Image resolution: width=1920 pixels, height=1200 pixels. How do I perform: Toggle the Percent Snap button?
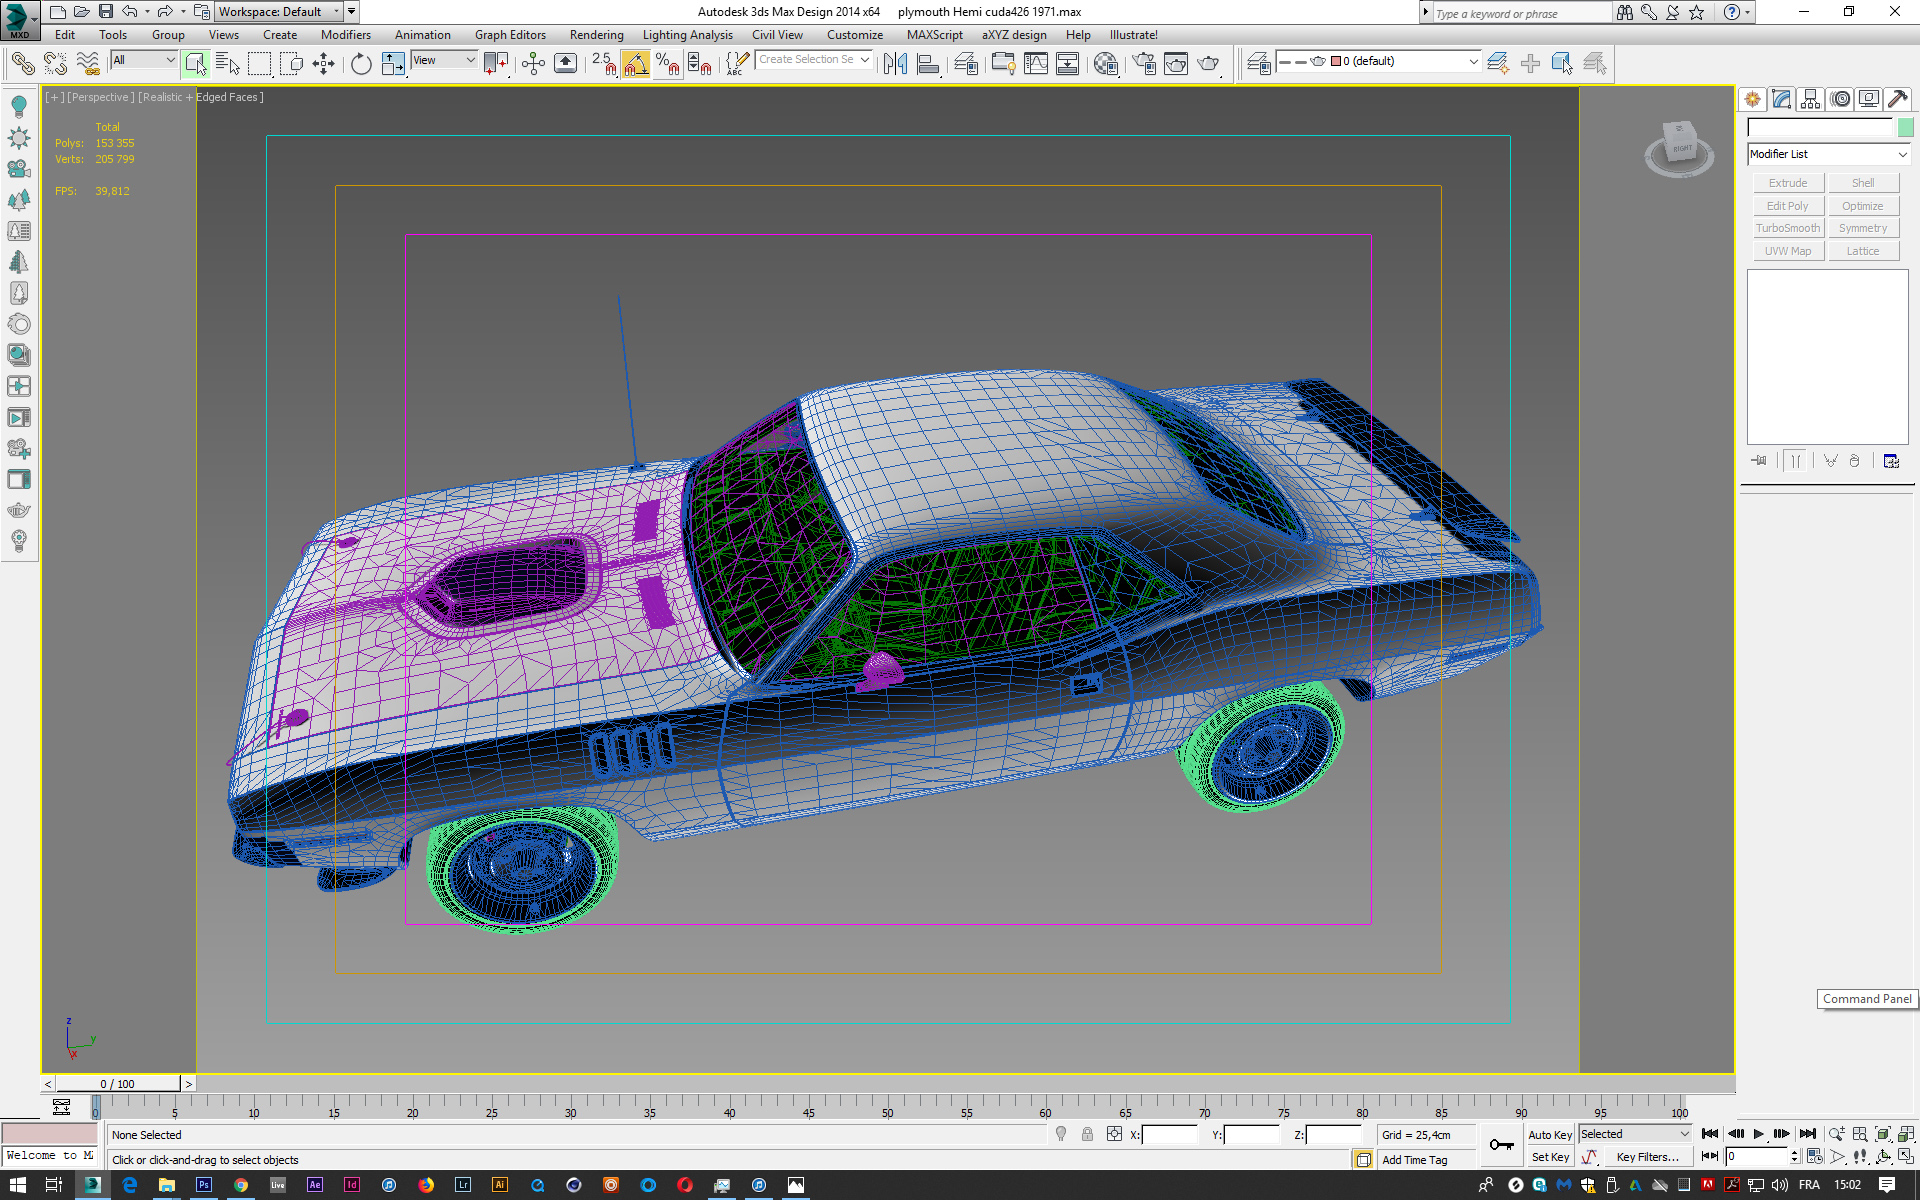[668, 64]
